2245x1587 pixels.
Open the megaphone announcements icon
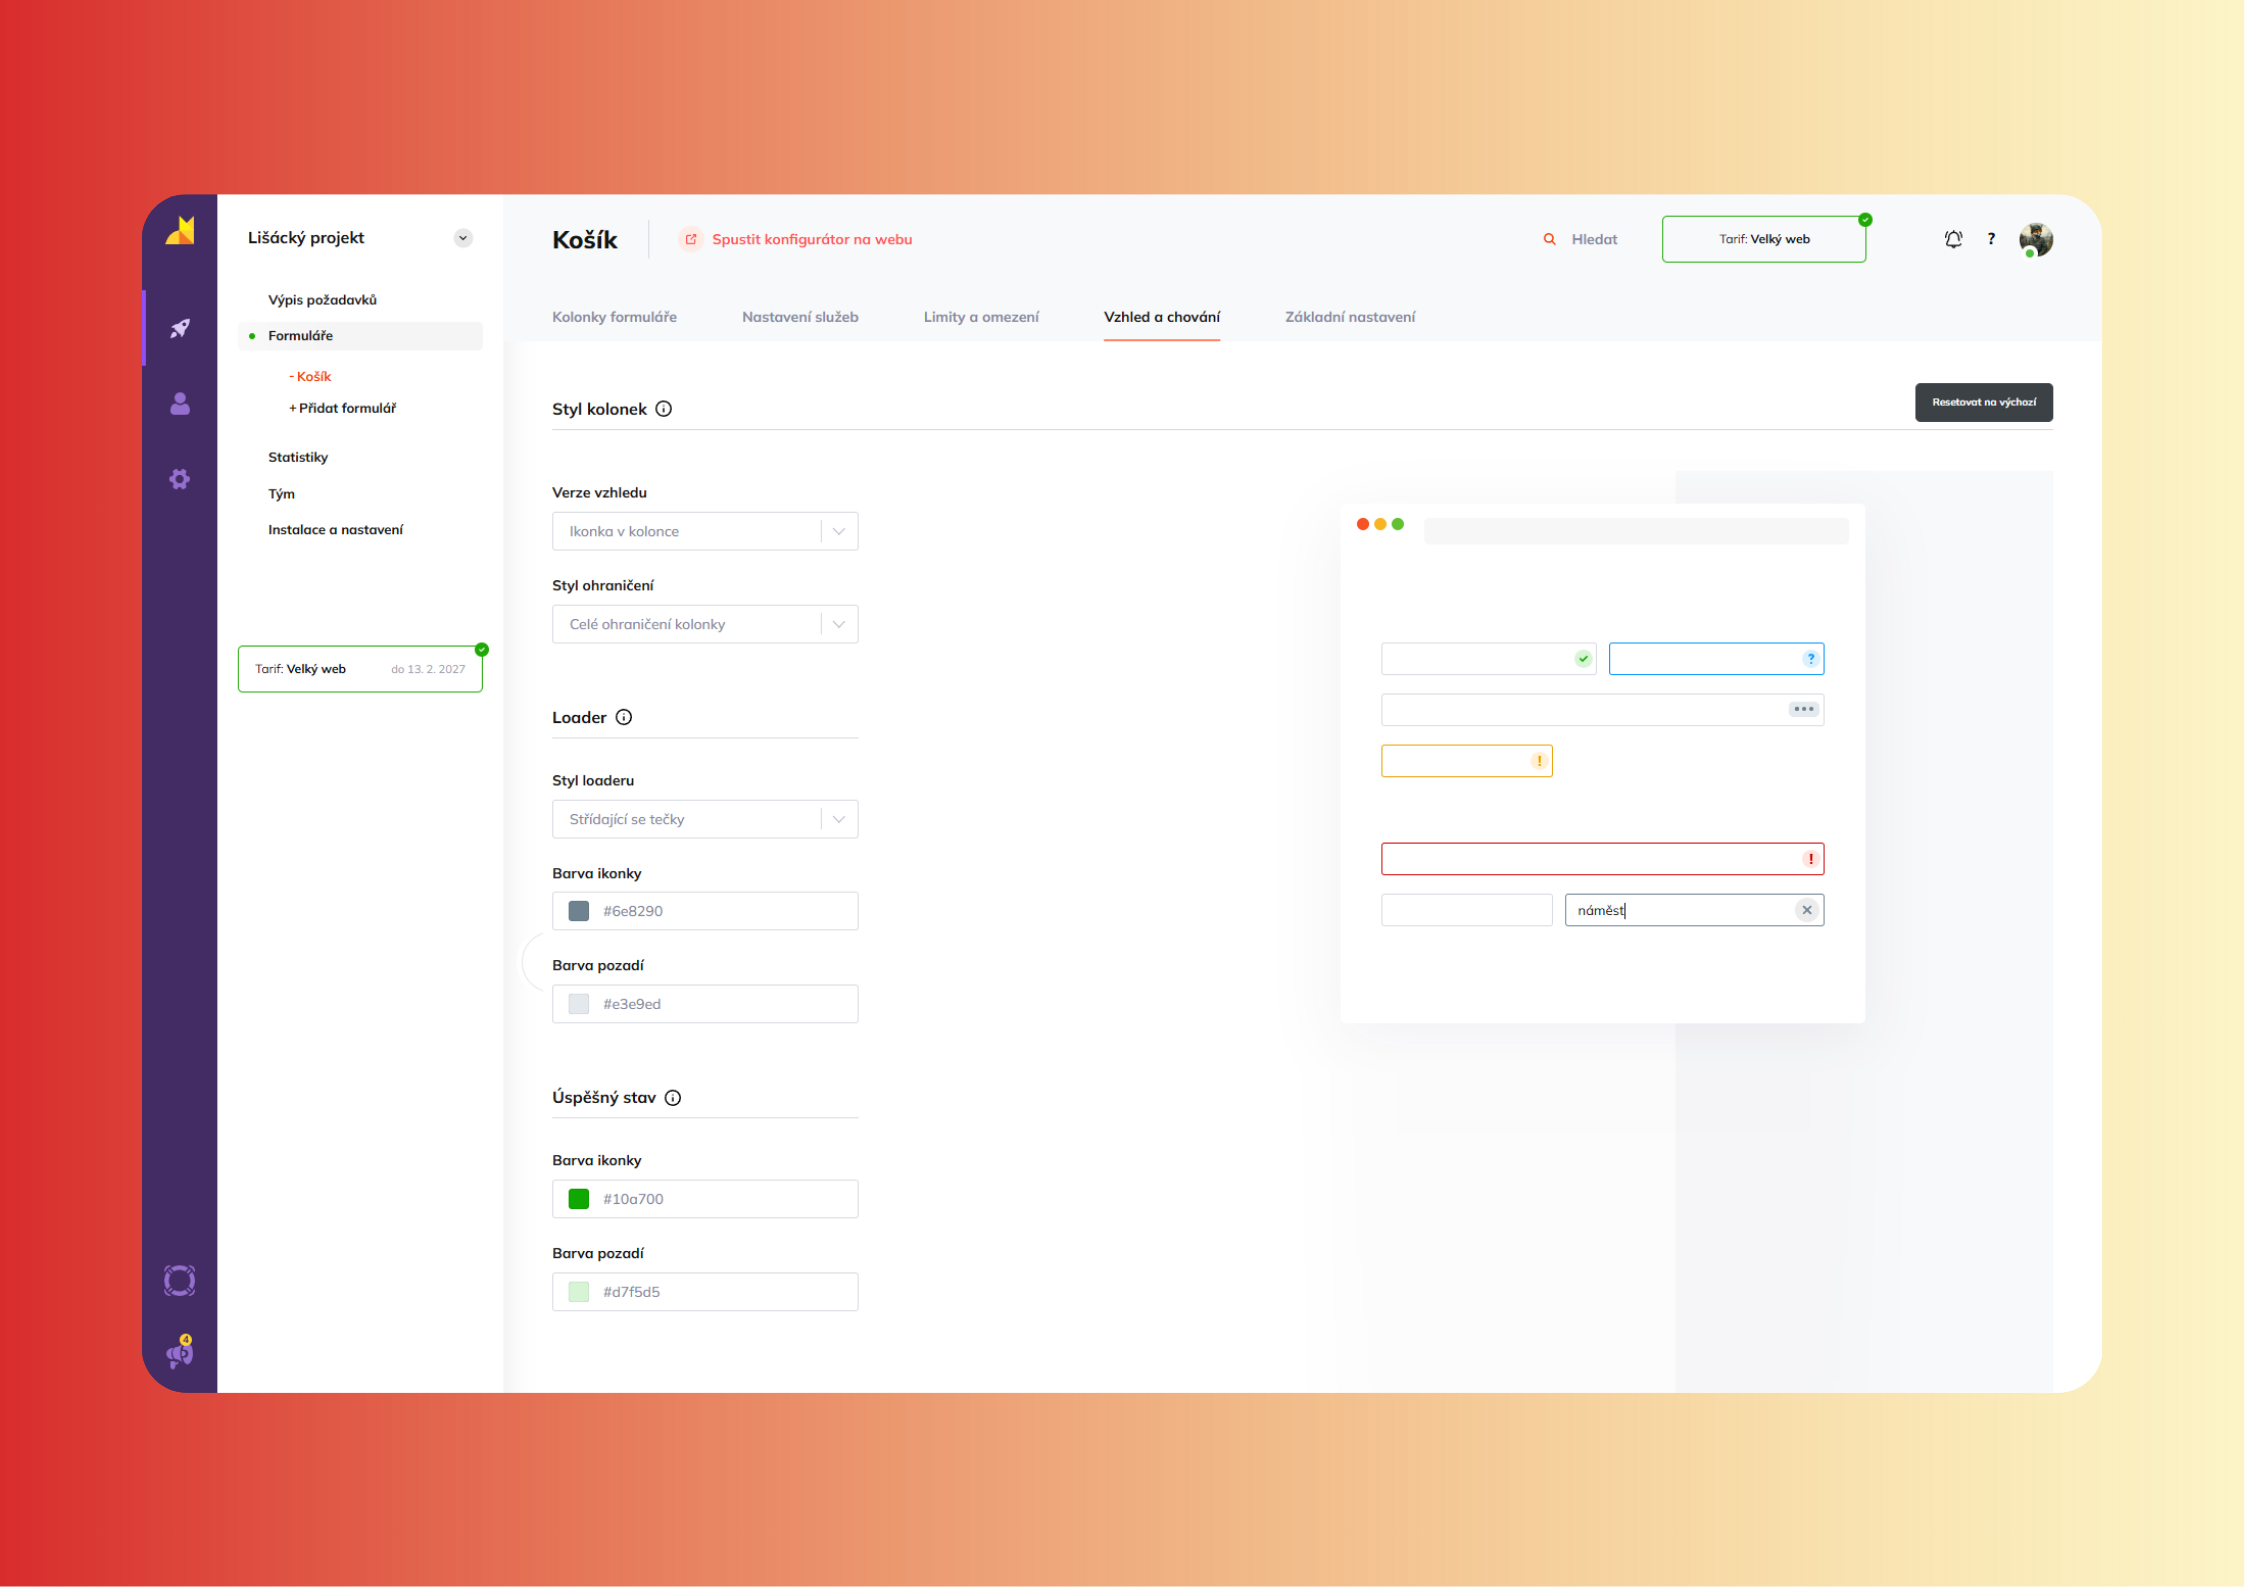click(x=180, y=1353)
